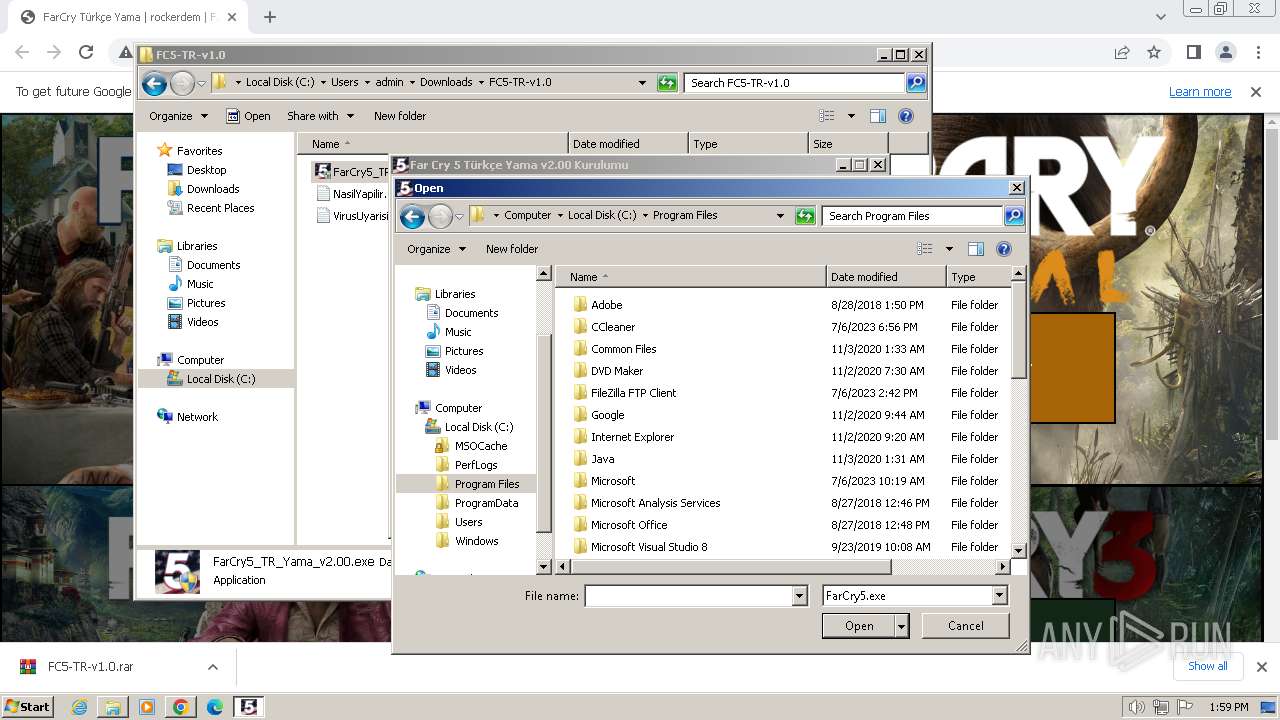The height and width of the screenshot is (720, 1280).
Task: Select the Internet Explorer folder
Action: point(632,437)
